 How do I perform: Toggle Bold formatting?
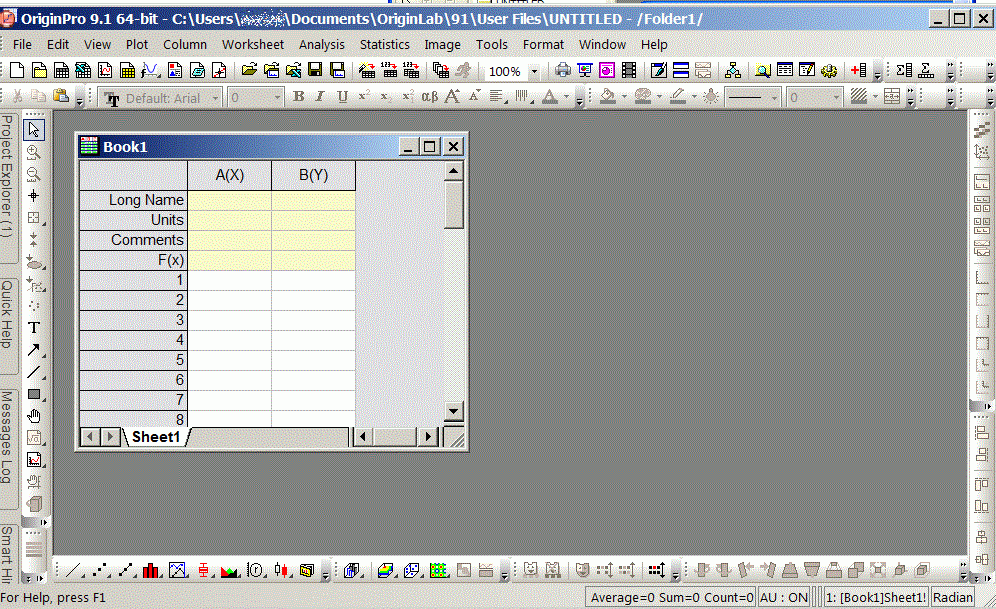298,97
